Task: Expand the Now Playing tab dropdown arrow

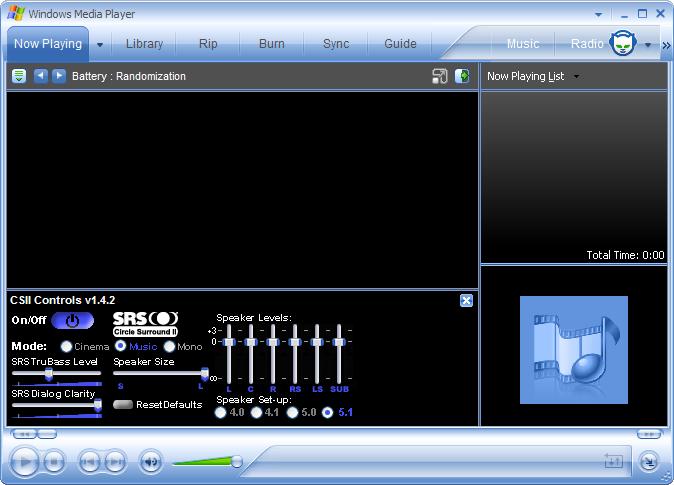Action: pyautogui.click(x=100, y=45)
